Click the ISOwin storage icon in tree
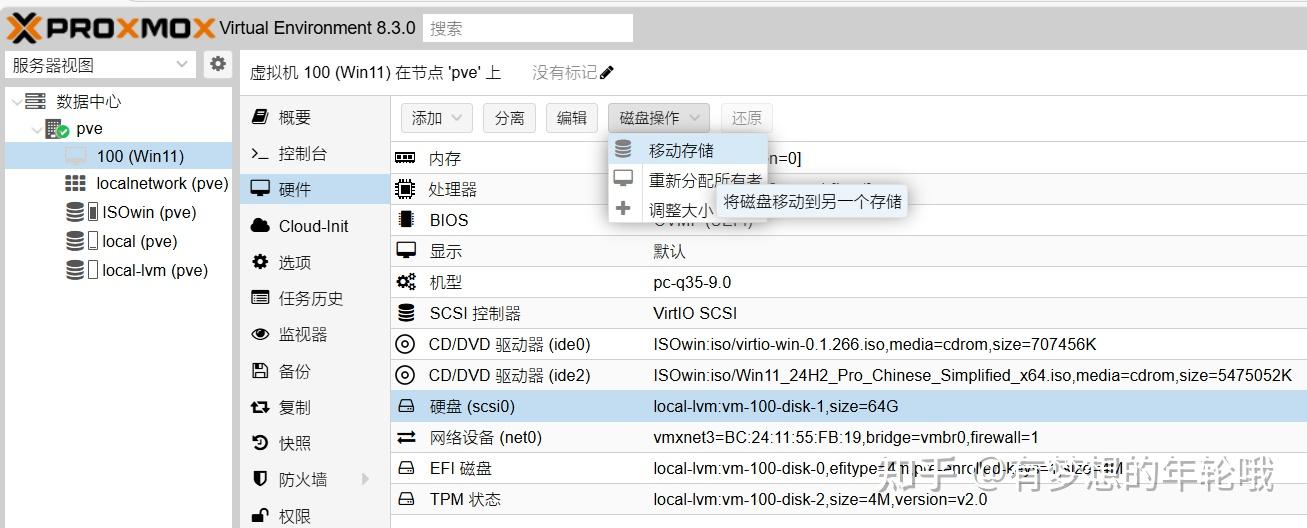The height and width of the screenshot is (528, 1307). (76, 212)
